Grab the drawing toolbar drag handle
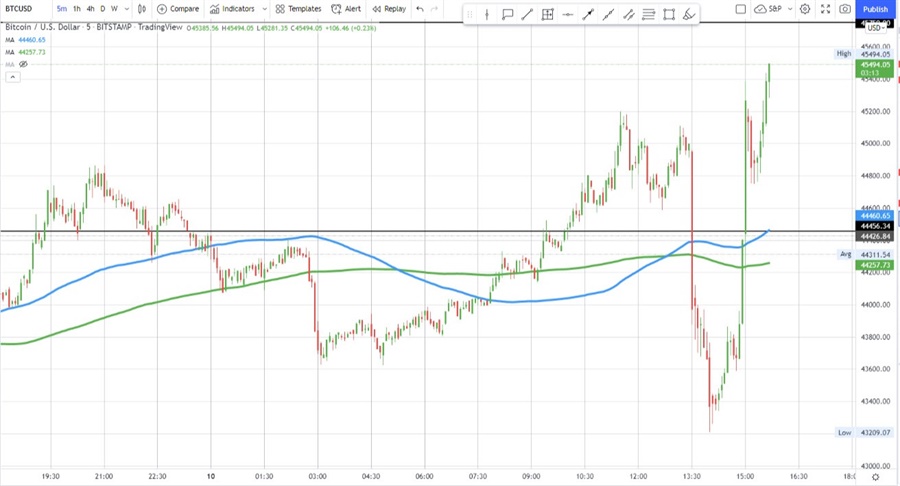 [x=470, y=15]
